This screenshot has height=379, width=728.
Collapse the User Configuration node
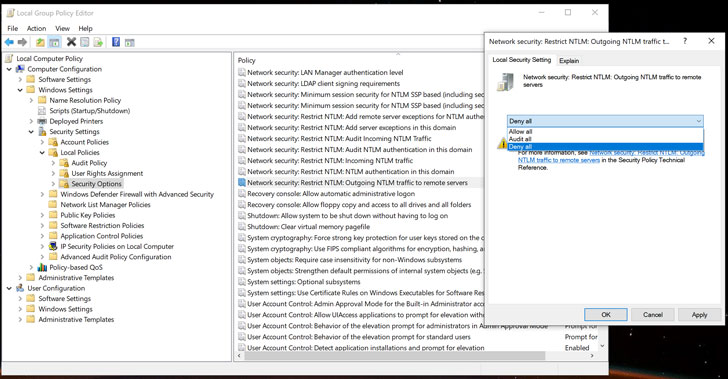coord(9,288)
